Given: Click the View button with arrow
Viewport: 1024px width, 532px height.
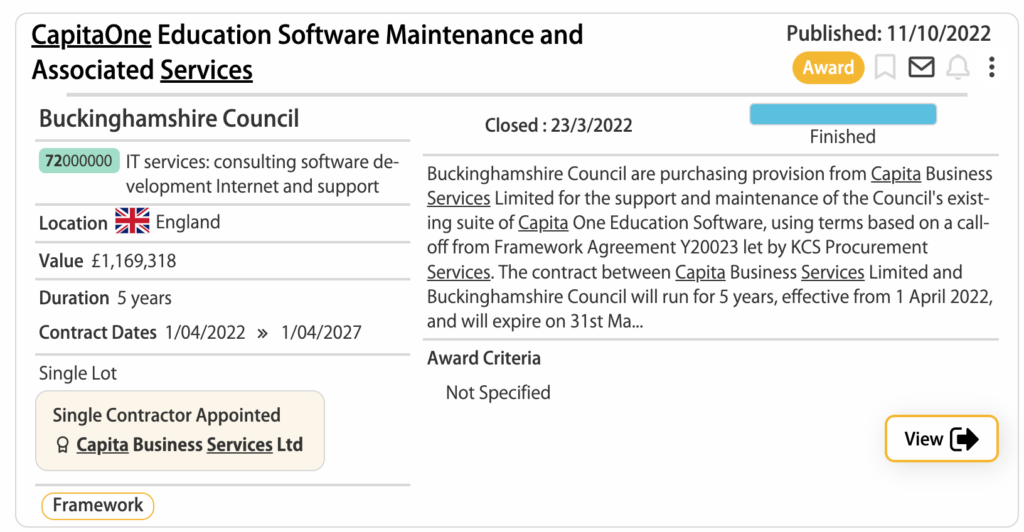Looking at the screenshot, I should click(x=941, y=439).
